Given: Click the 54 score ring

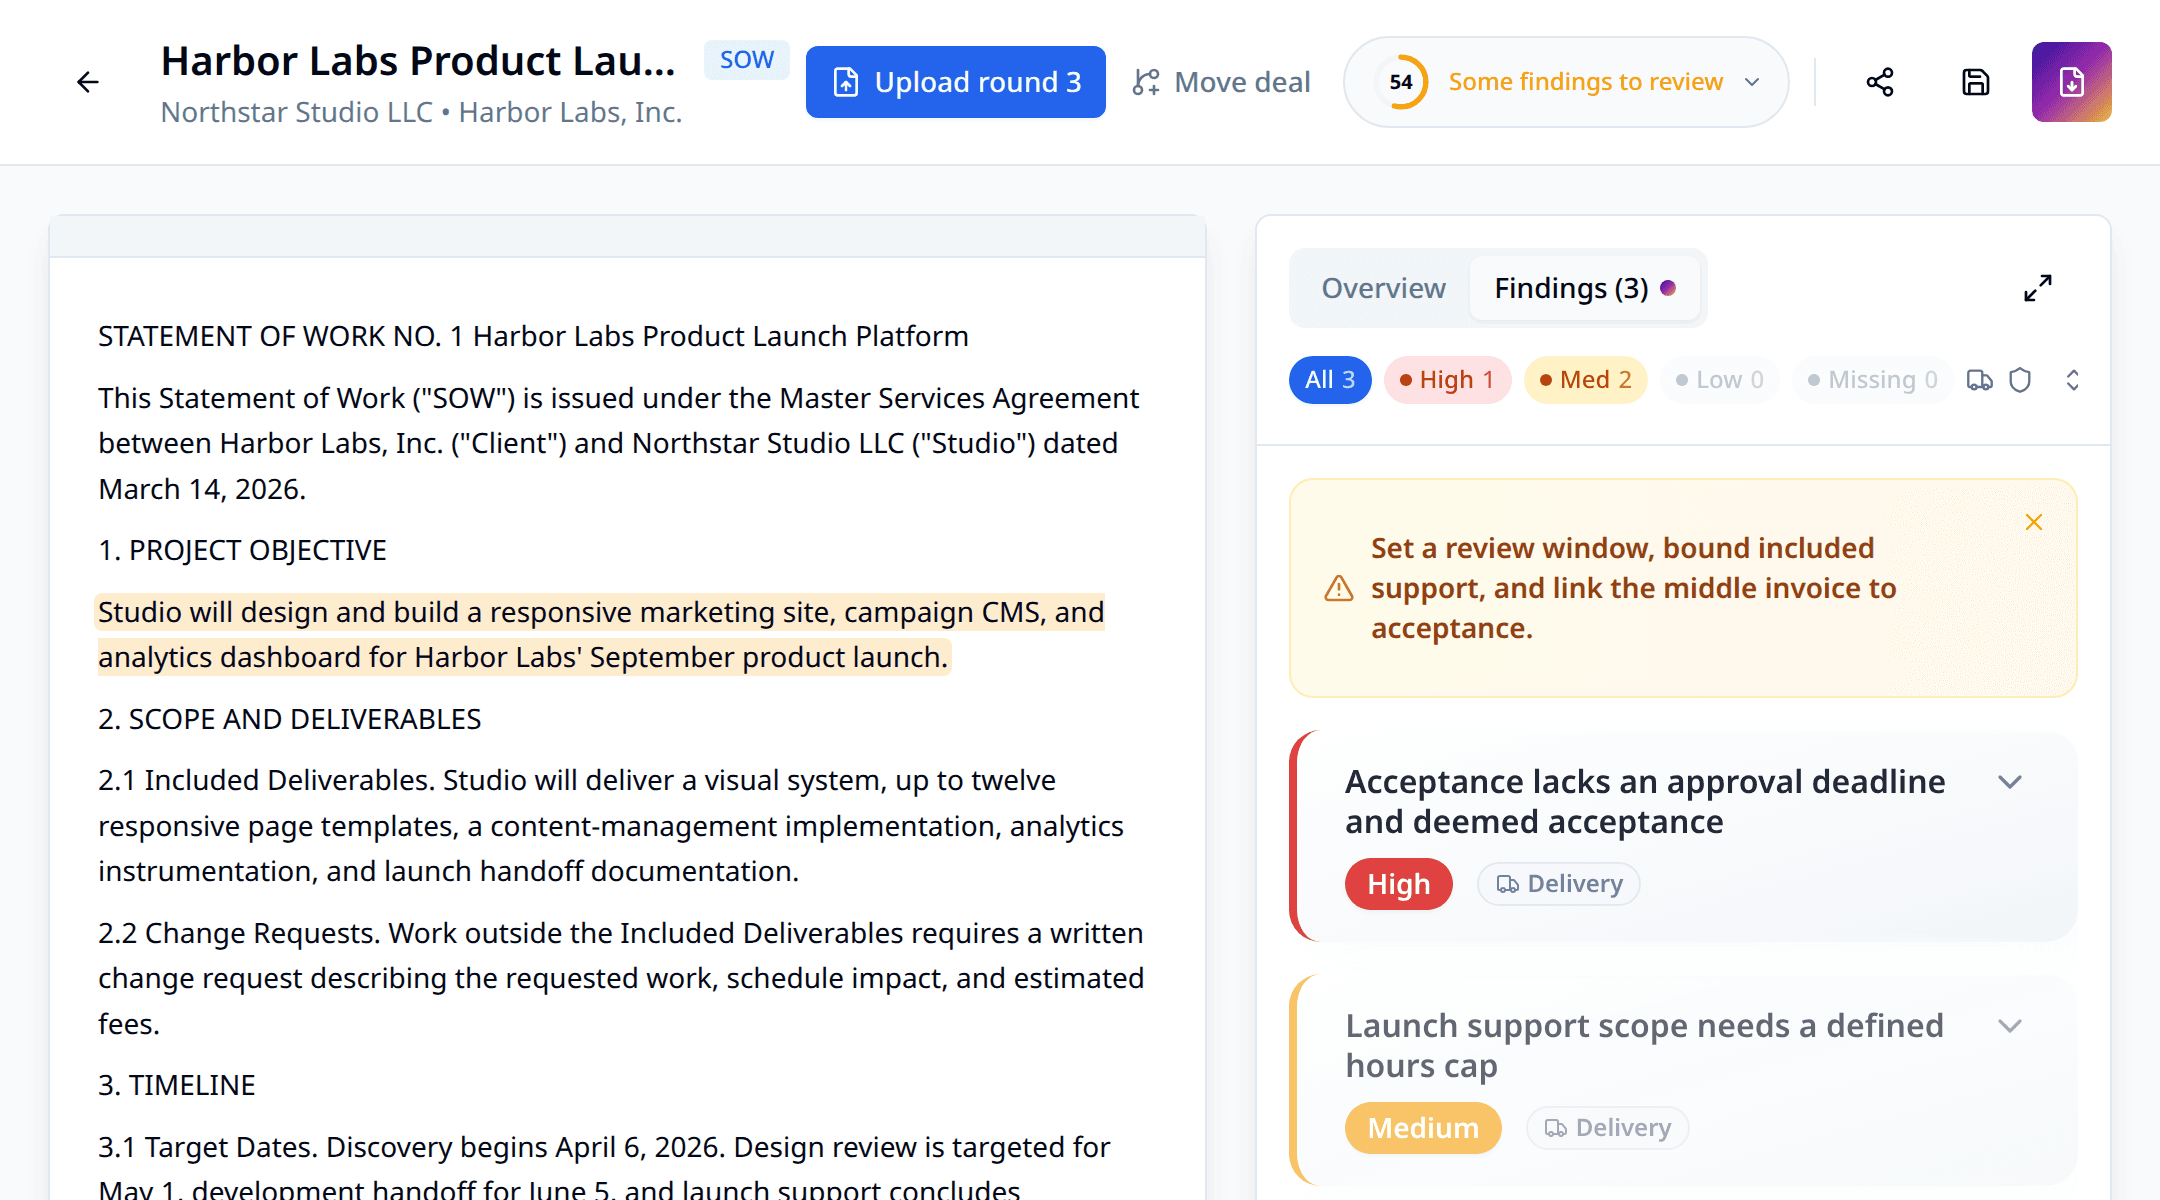Looking at the screenshot, I should point(1401,82).
